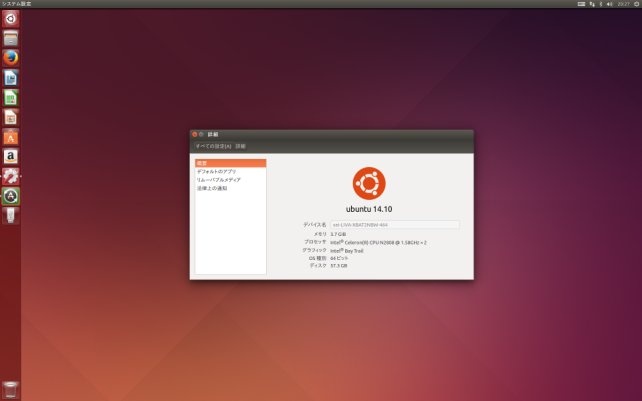Minimize the 詳細 details window
Viewport: 642px width, 401px height.
tap(201, 134)
